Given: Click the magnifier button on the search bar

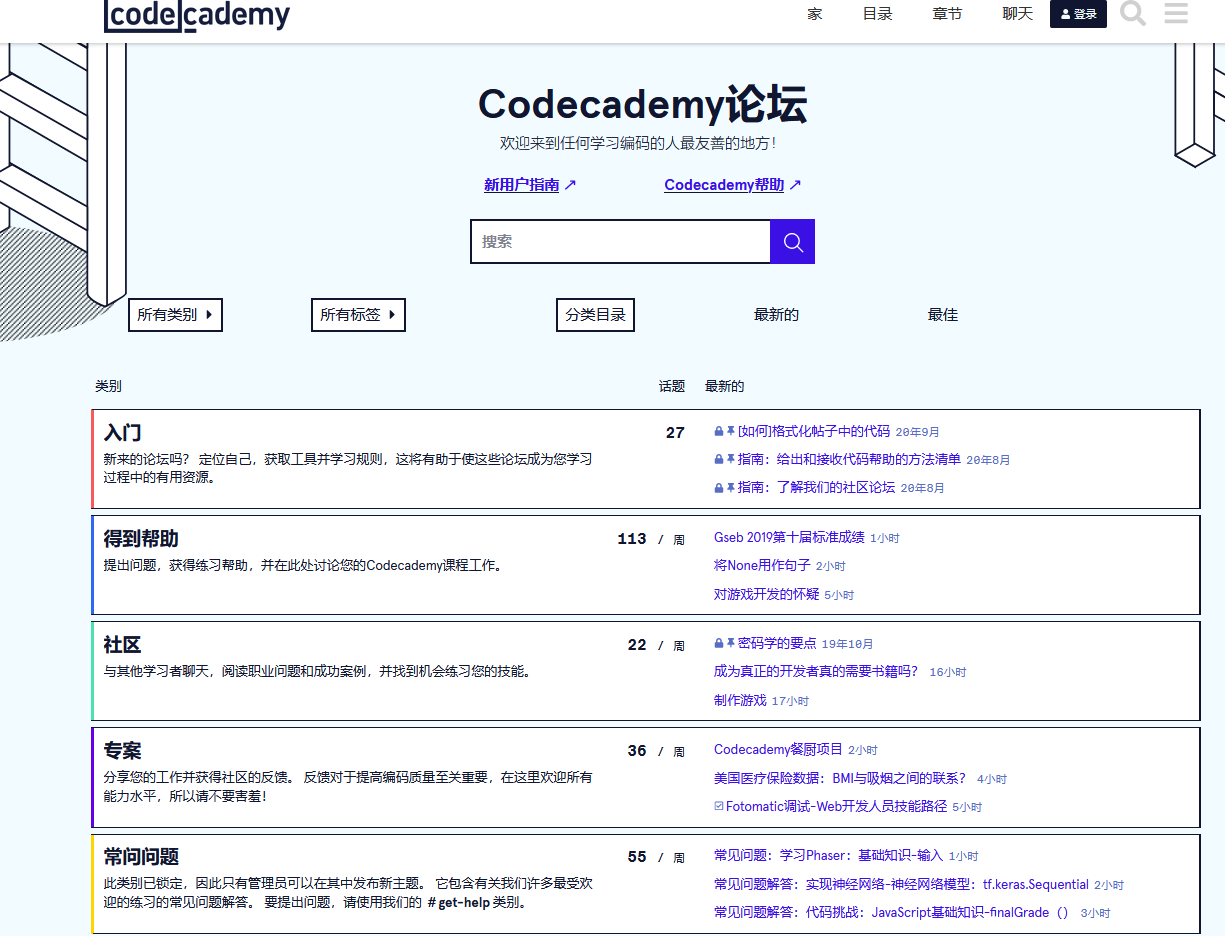Looking at the screenshot, I should pyautogui.click(x=792, y=241).
